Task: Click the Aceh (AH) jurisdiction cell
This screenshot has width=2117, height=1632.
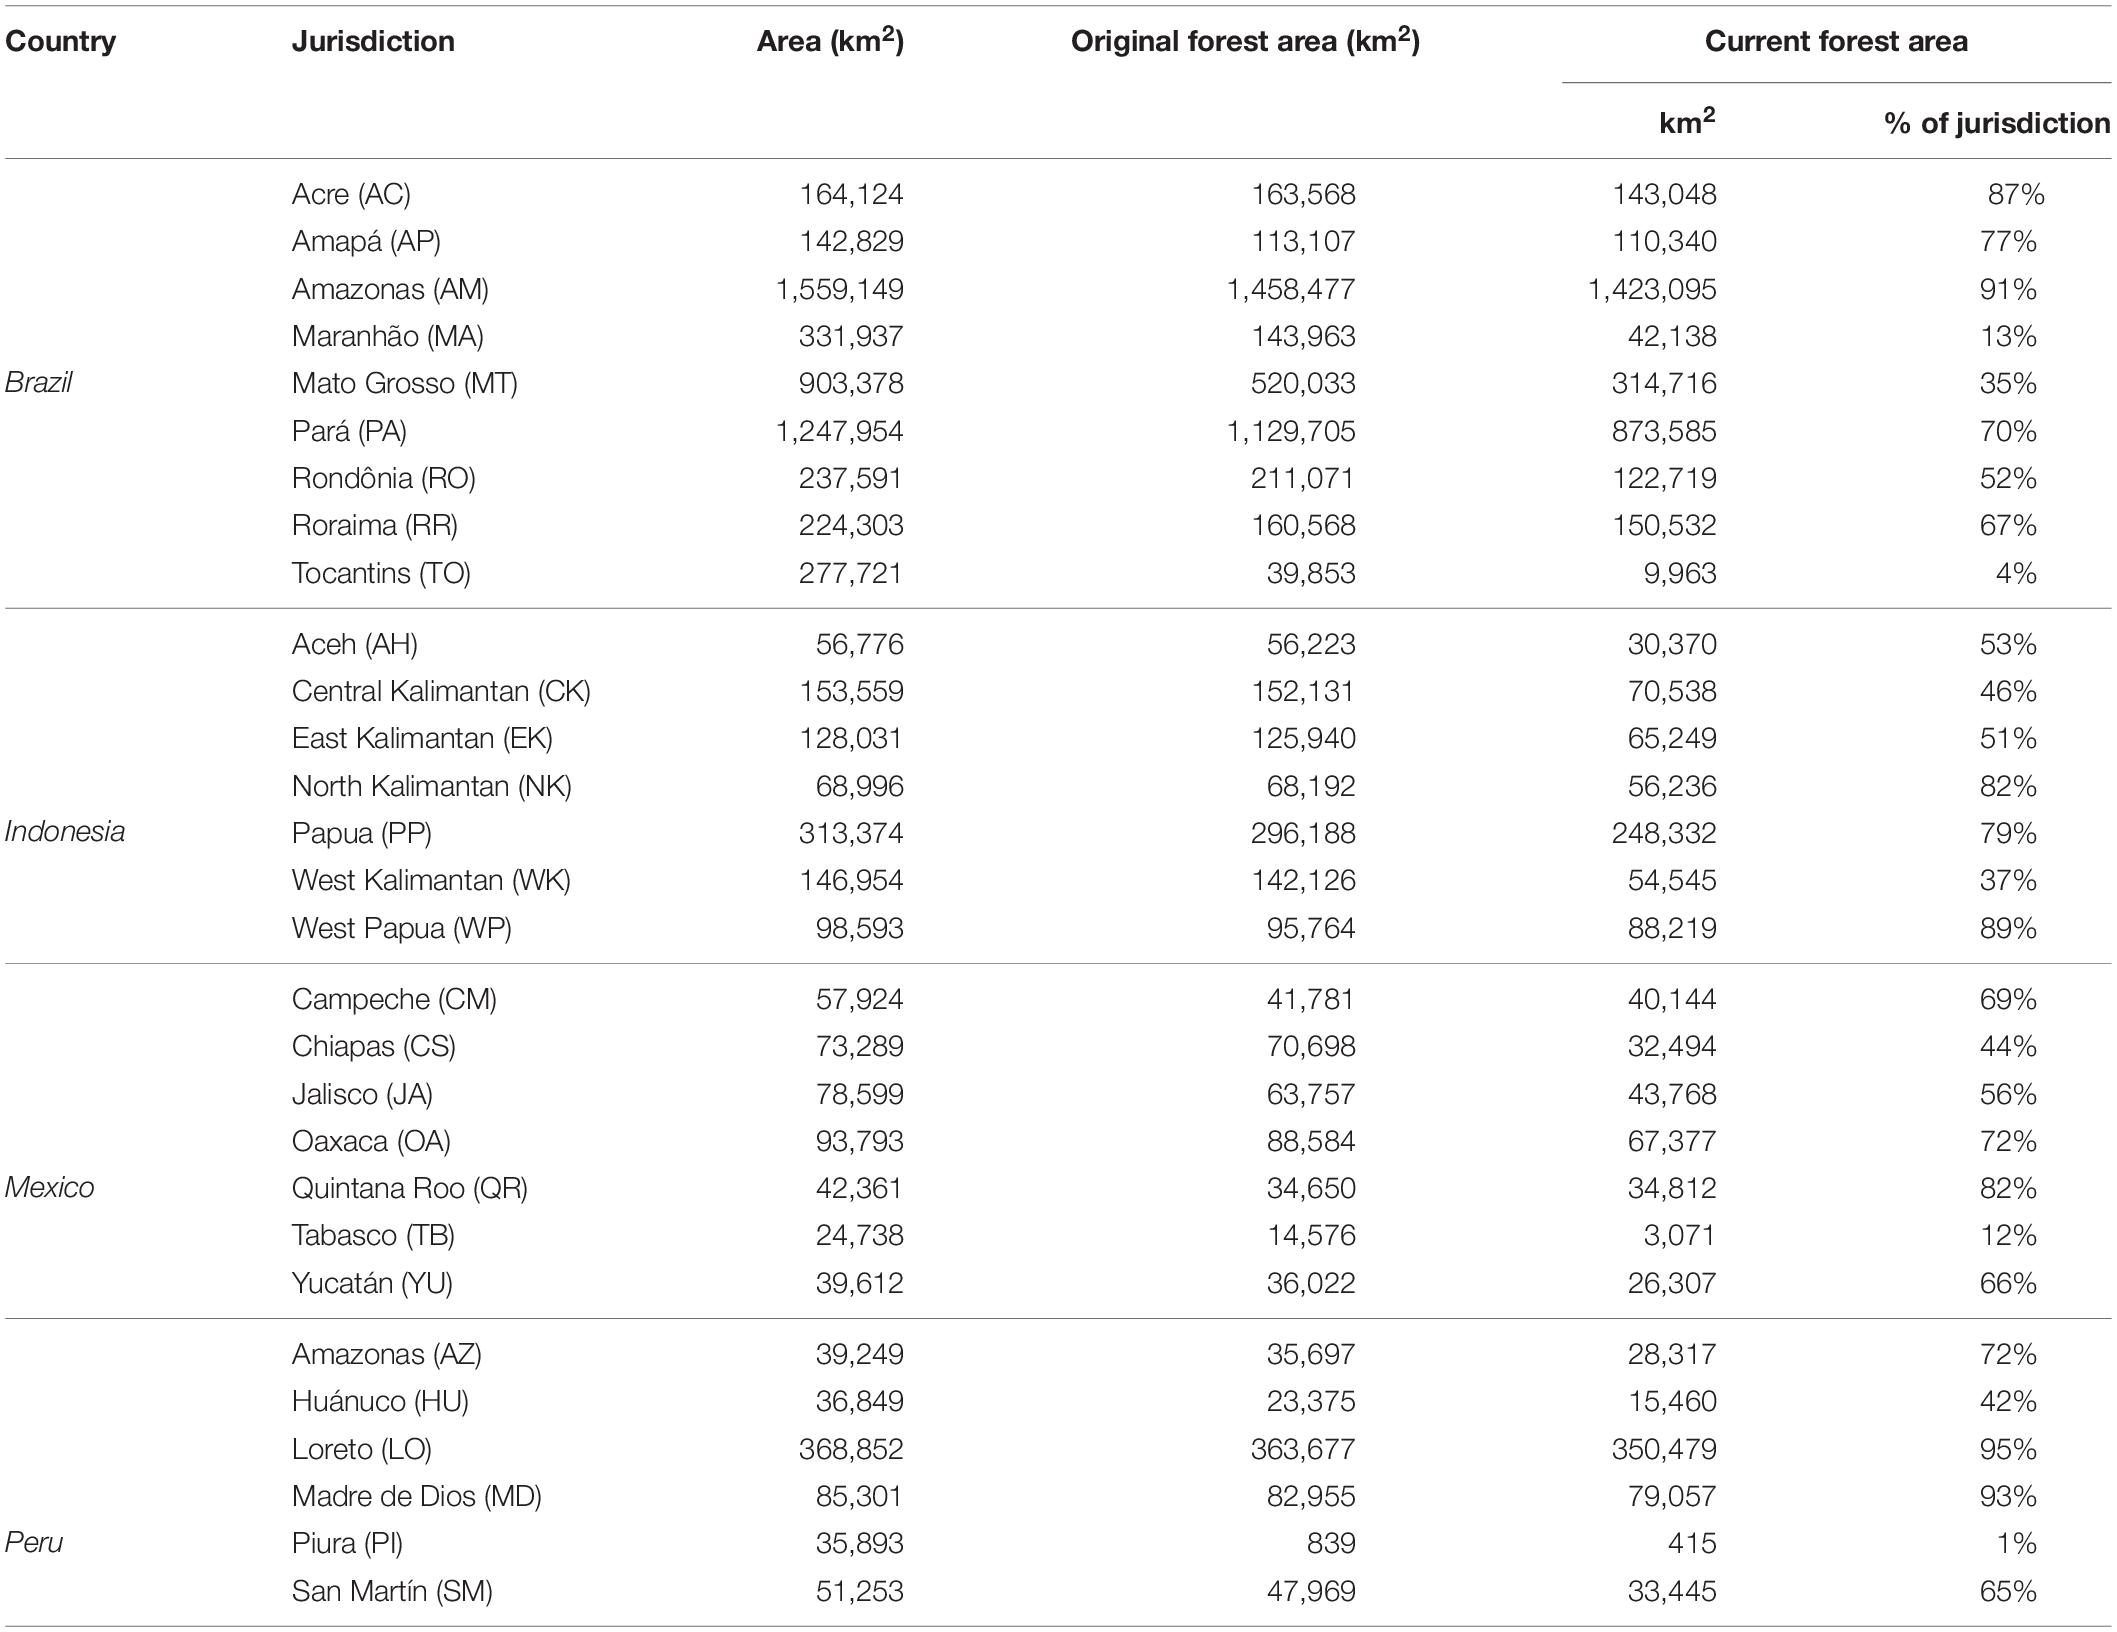Action: (354, 644)
